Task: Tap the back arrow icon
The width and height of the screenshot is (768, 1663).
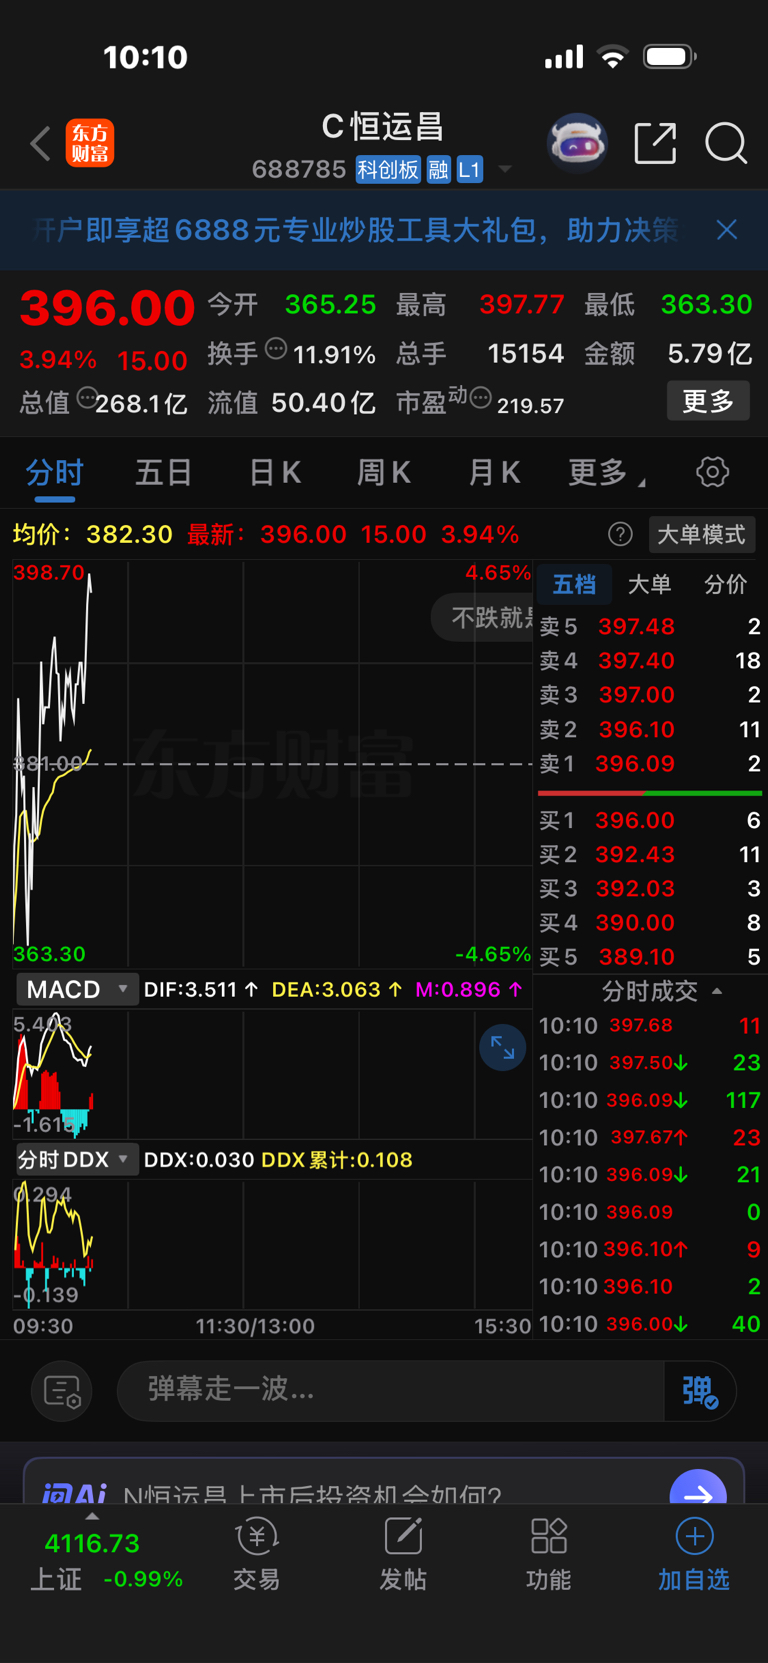Action: [x=40, y=144]
